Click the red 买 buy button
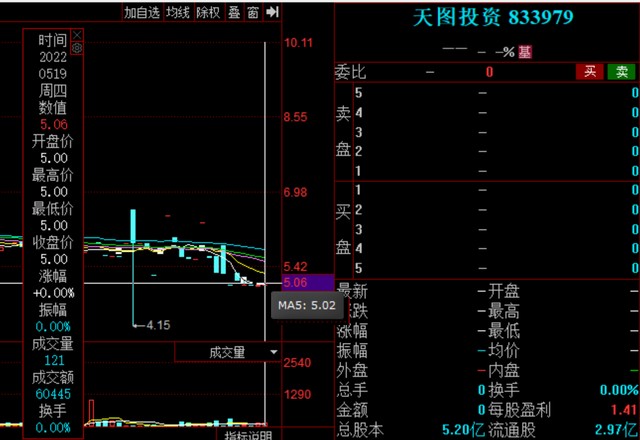Viewport: 640px width, 440px height. pos(590,72)
